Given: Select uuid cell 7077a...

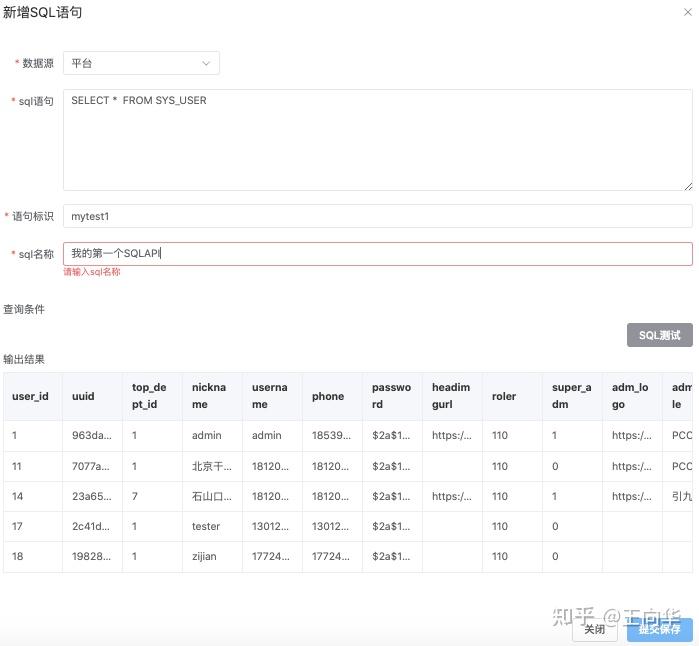Looking at the screenshot, I should [x=90, y=466].
